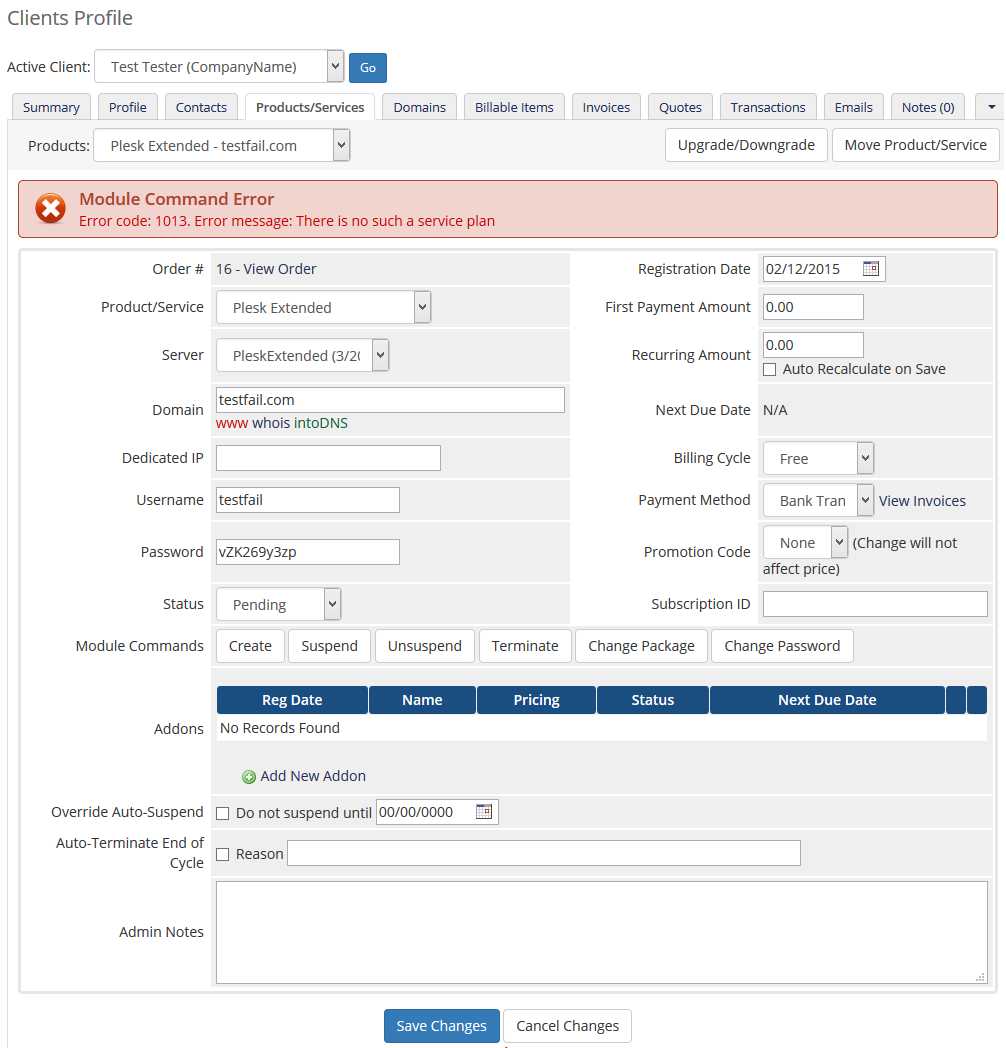Screen dimensions: 1006x1048
Task: Click the www domain link
Action: (x=231, y=423)
